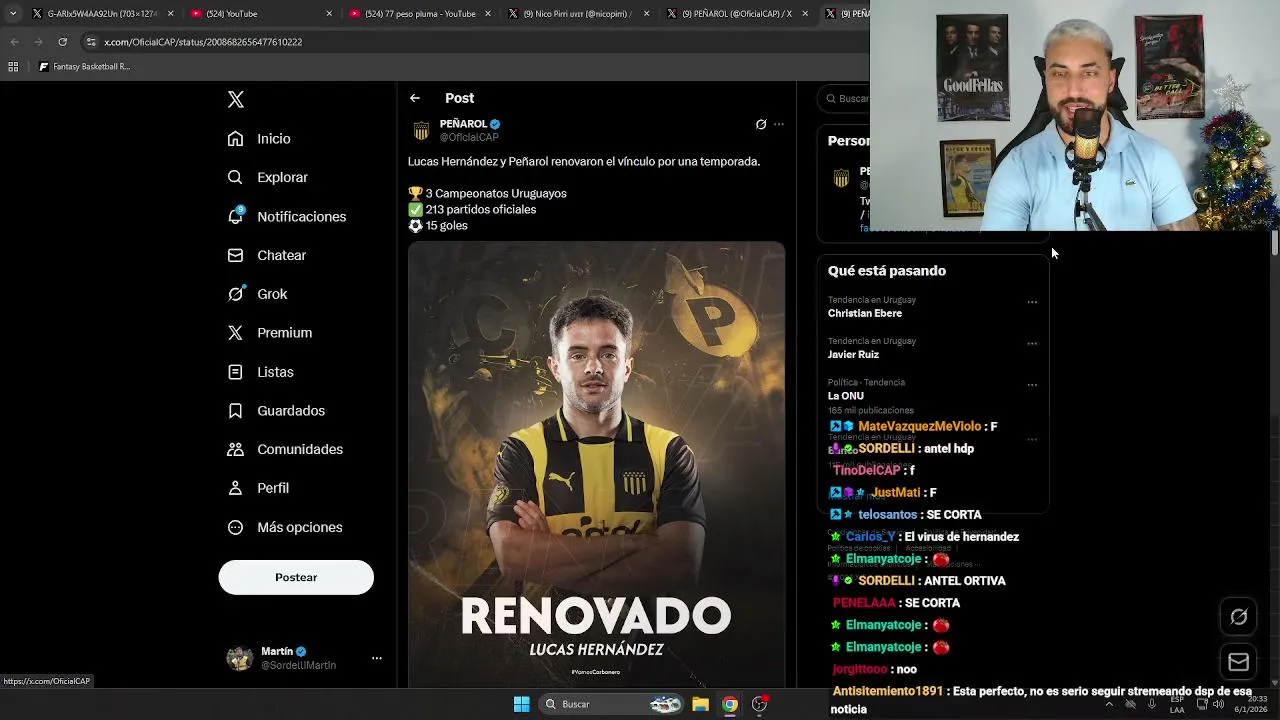
Task: Open Martín profile avatar at bottom
Action: point(240,658)
